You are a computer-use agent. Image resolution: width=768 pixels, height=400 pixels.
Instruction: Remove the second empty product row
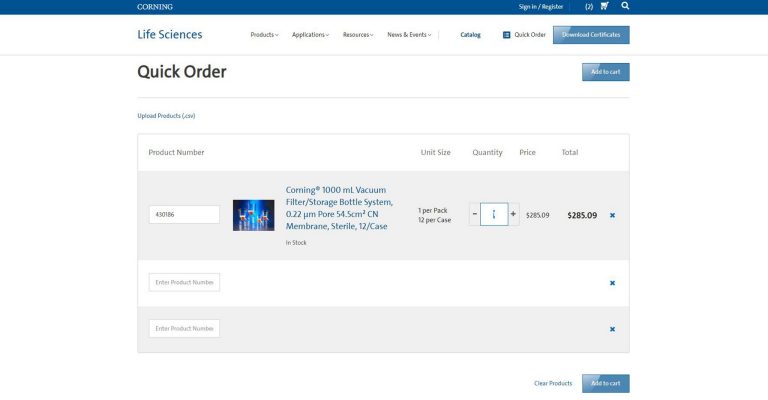612,283
